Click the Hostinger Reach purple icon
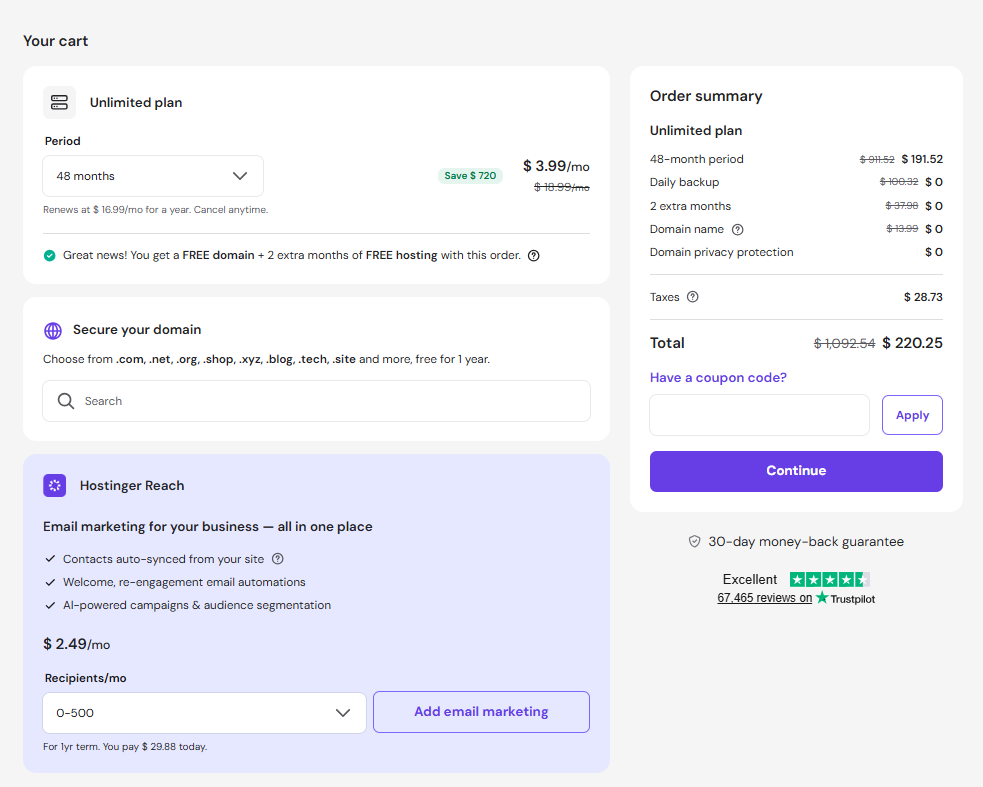 click(55, 485)
